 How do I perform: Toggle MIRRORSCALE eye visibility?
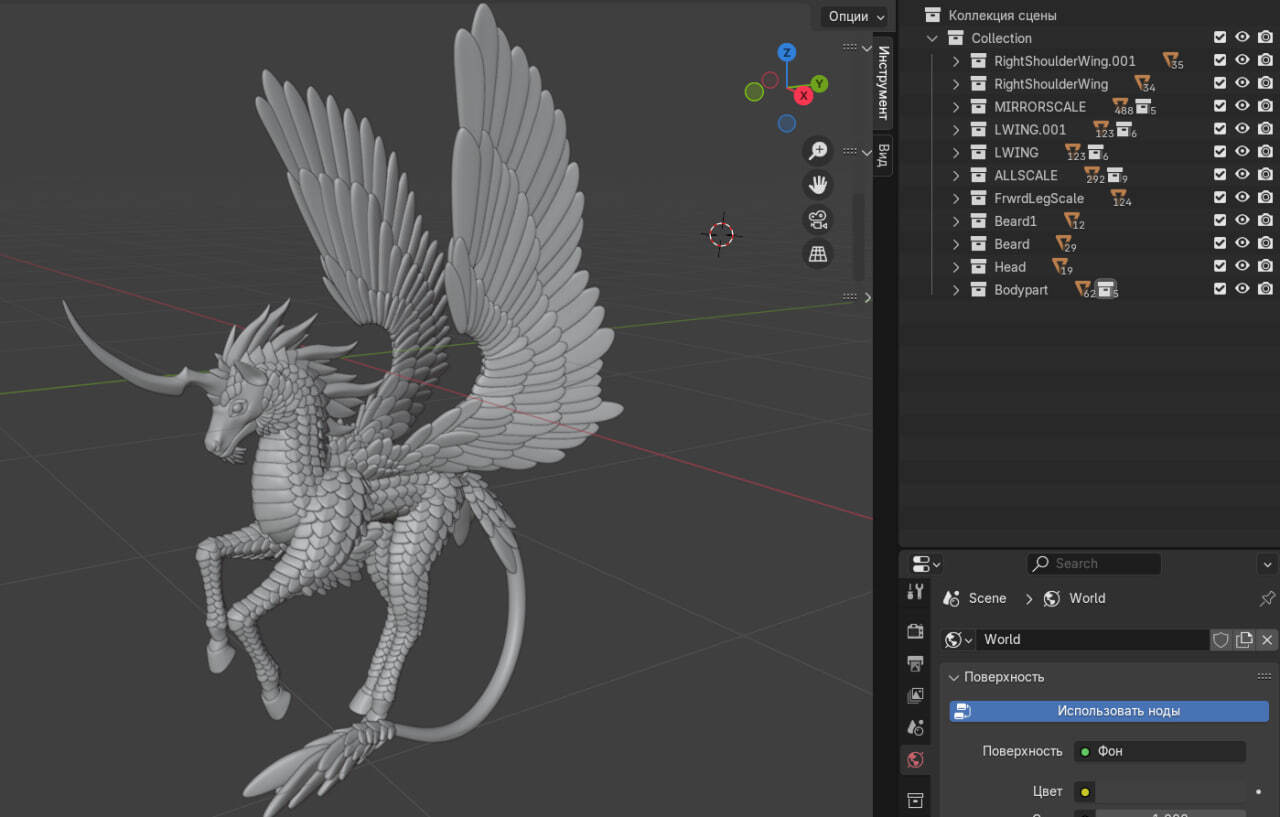[1242, 106]
